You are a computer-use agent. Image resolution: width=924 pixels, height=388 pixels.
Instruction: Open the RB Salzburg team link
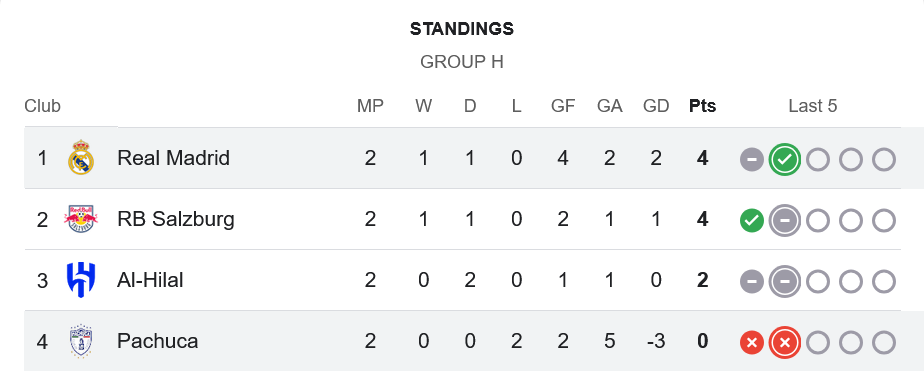pyautogui.click(x=176, y=219)
